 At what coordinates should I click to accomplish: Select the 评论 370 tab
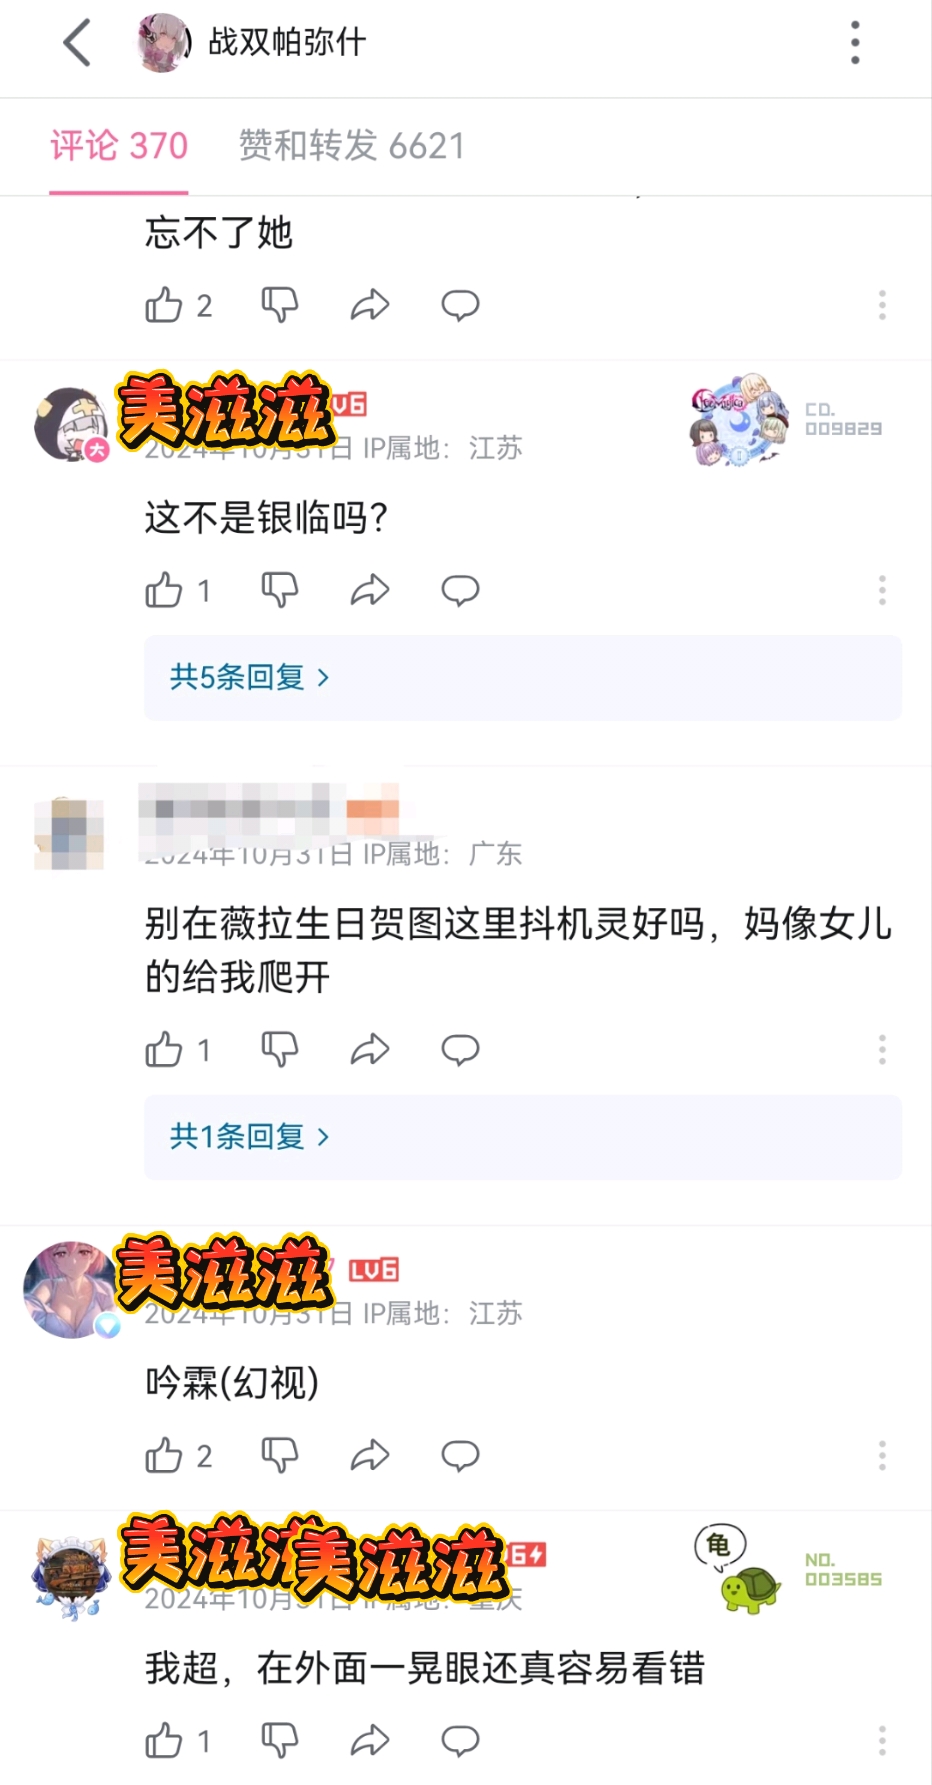[x=119, y=146]
